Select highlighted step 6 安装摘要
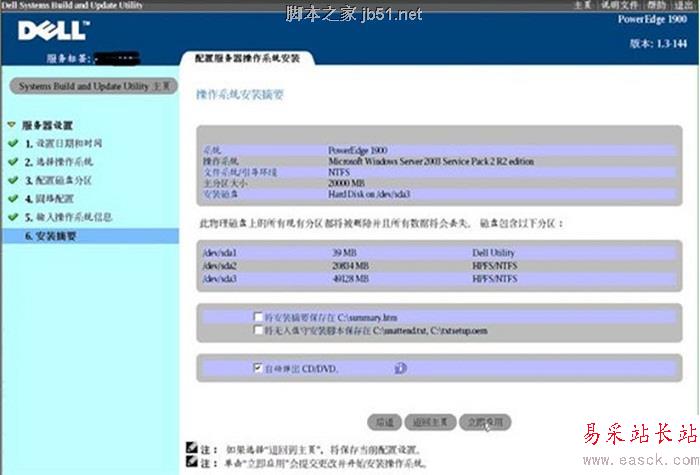The height and width of the screenshot is (475, 700). [x=91, y=236]
